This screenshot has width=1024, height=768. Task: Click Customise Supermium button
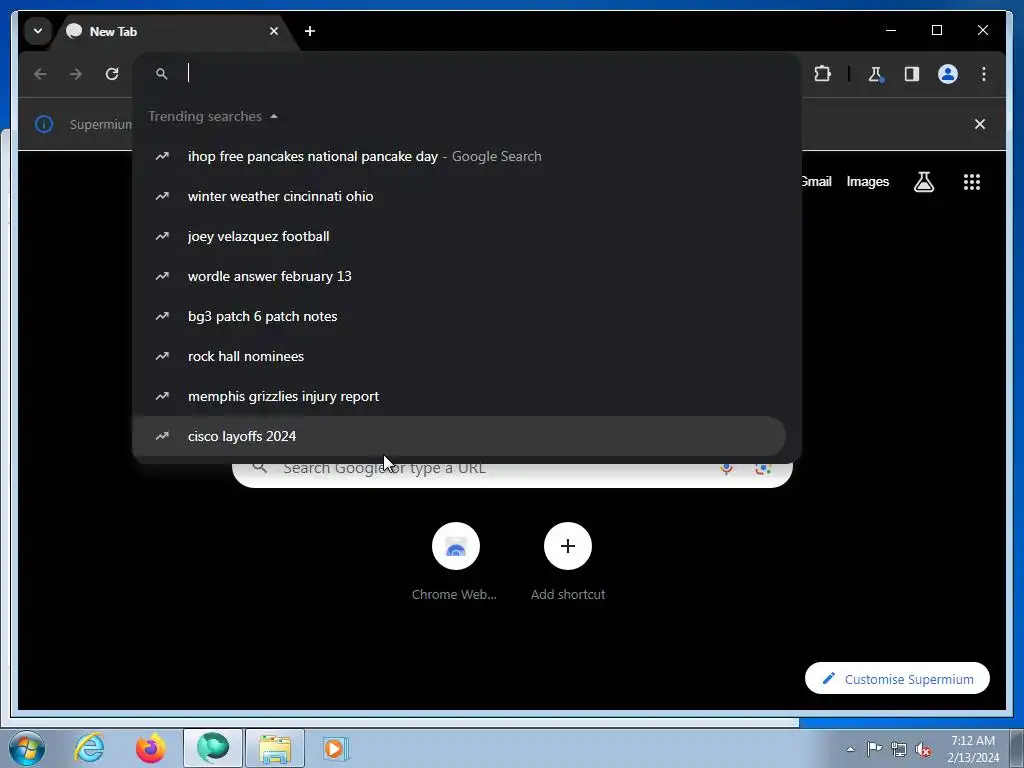(897, 679)
